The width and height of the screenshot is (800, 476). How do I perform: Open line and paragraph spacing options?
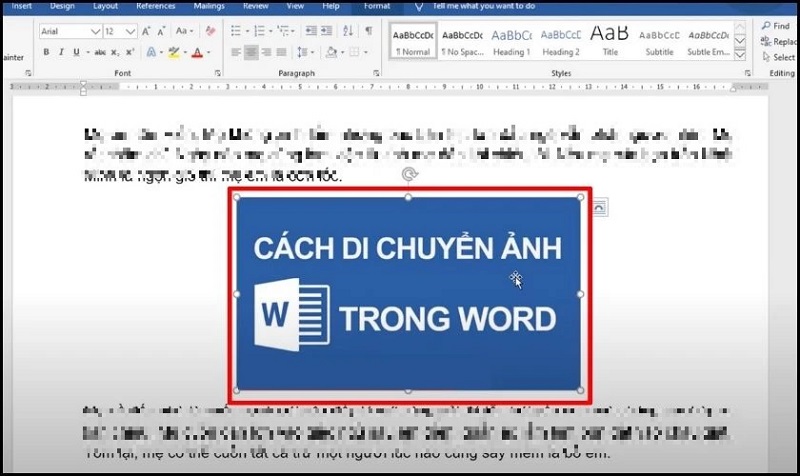coord(302,52)
